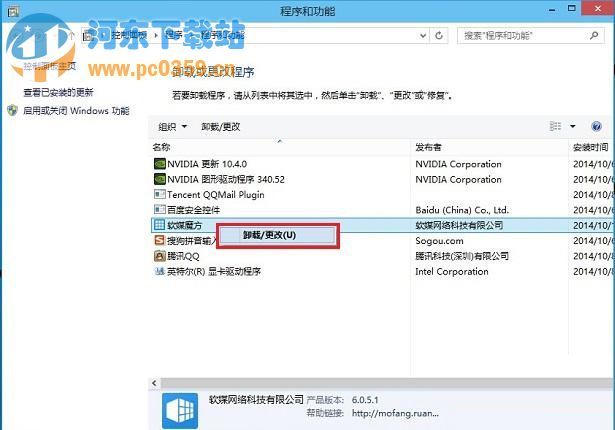615x430 pixels.
Task: Click publisher 腾讯科技(深圳)有限公司
Action: click(462, 256)
